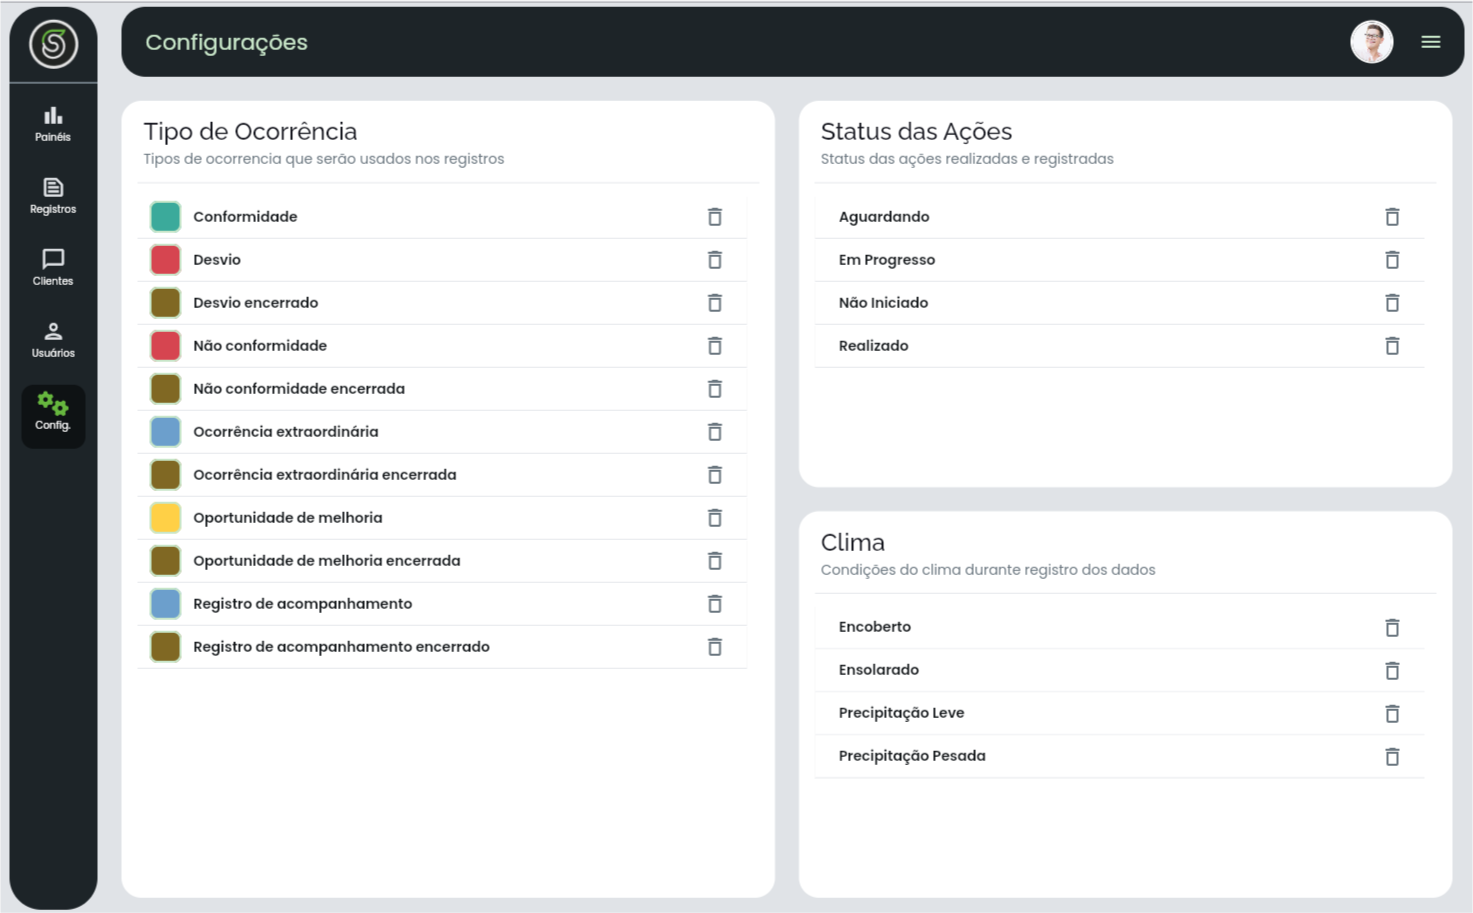Click the blue swatch for Ocorrência extraordinária

pyautogui.click(x=165, y=431)
